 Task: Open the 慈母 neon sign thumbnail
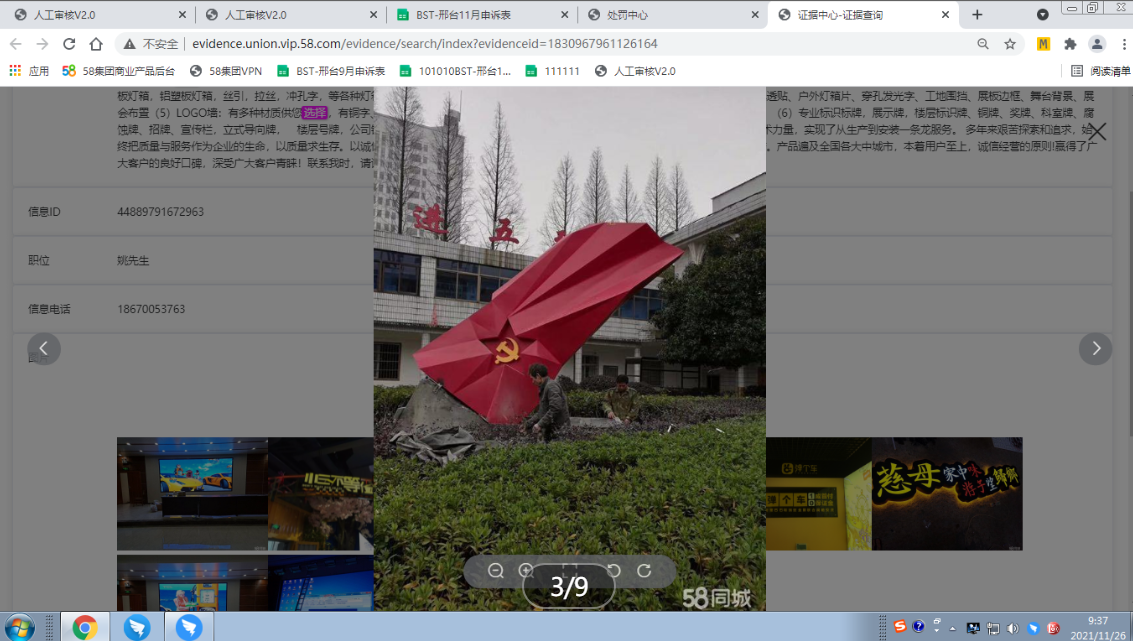(x=947, y=494)
